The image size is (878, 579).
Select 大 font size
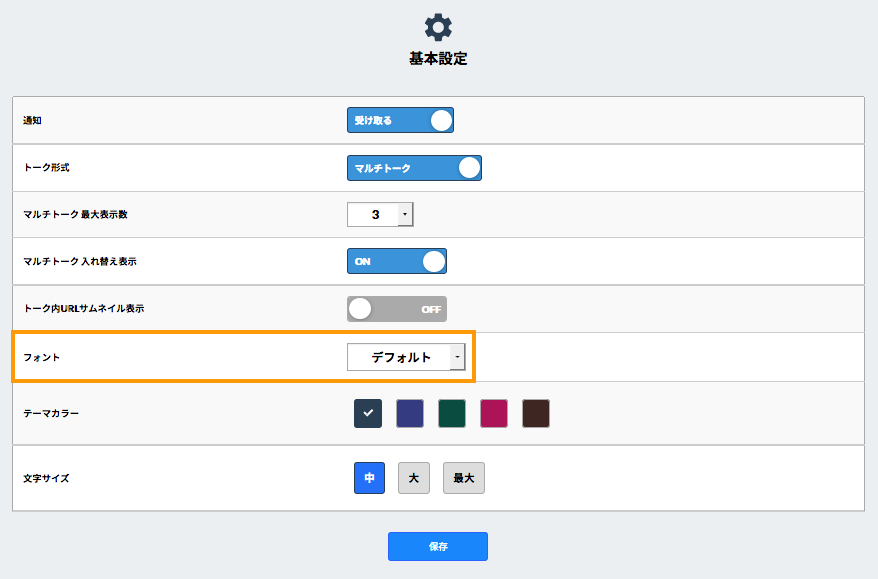click(413, 478)
